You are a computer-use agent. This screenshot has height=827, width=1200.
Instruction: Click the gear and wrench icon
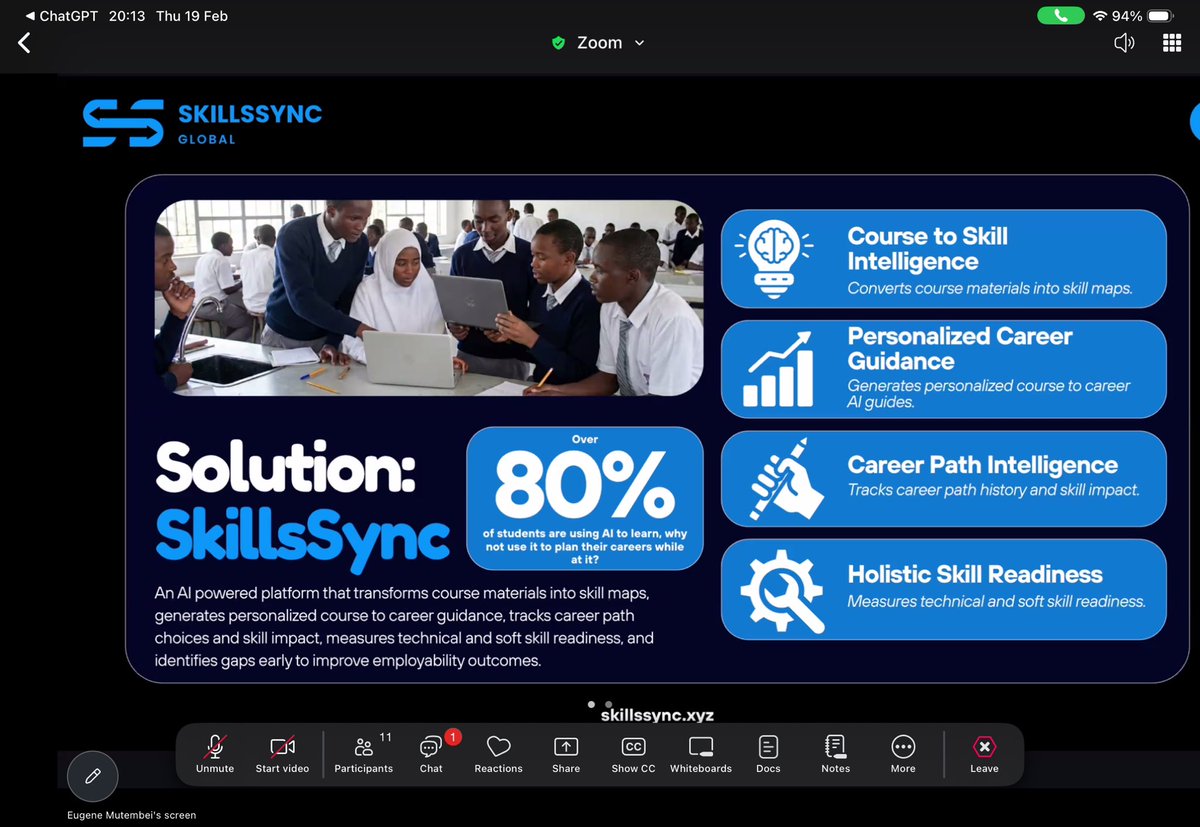pos(782,590)
